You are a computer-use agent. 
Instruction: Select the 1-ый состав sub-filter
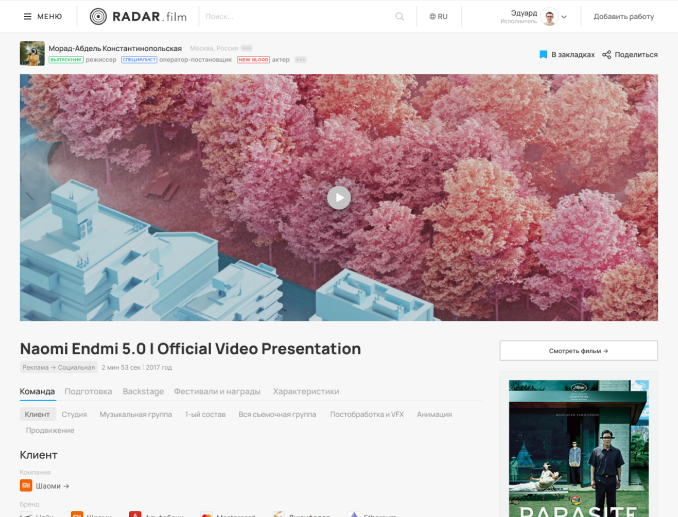pyautogui.click(x=205, y=414)
